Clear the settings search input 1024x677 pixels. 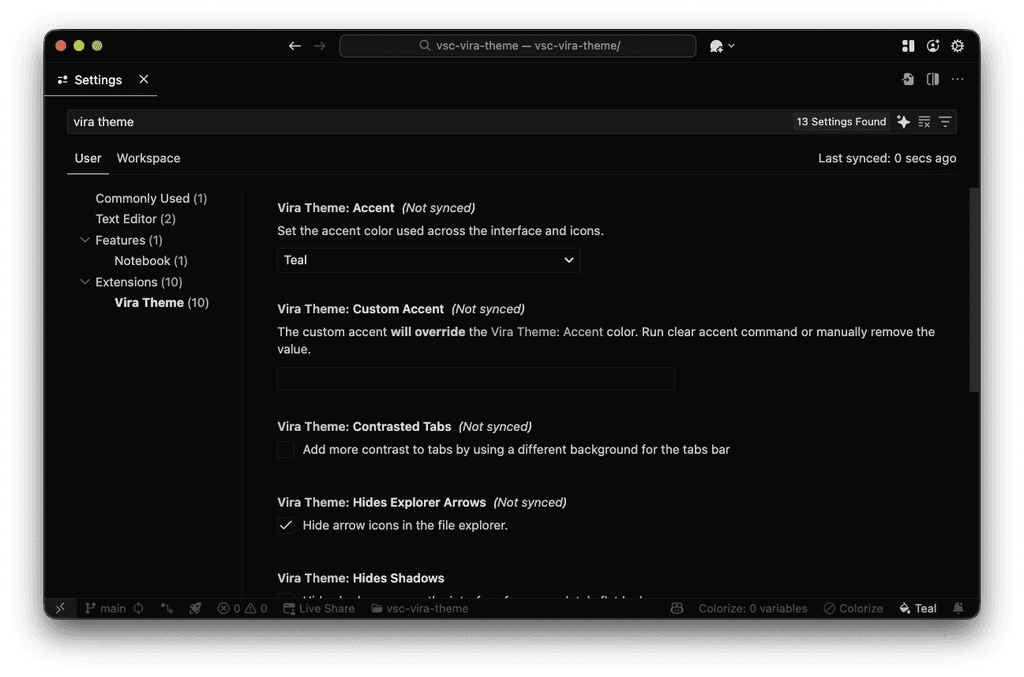click(924, 121)
